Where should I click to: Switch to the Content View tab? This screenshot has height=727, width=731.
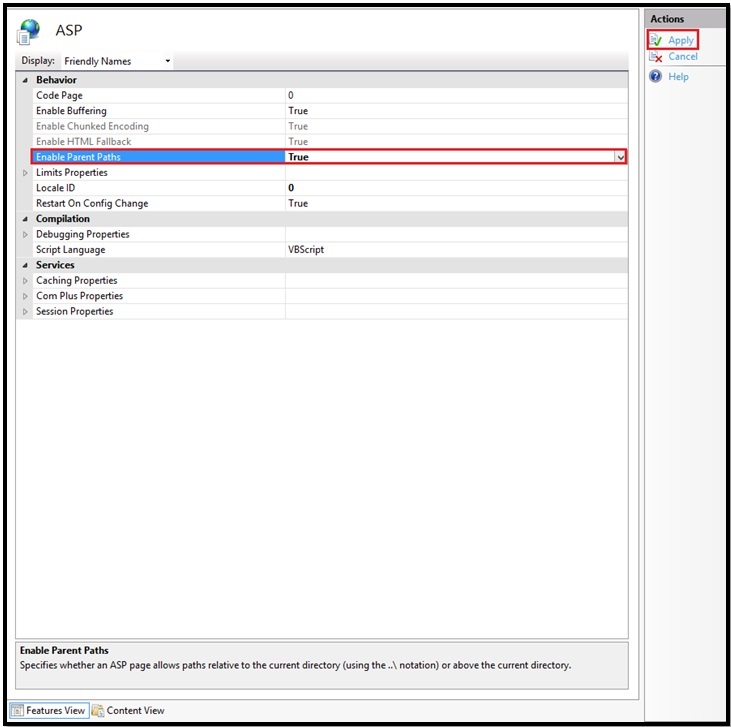(x=135, y=711)
